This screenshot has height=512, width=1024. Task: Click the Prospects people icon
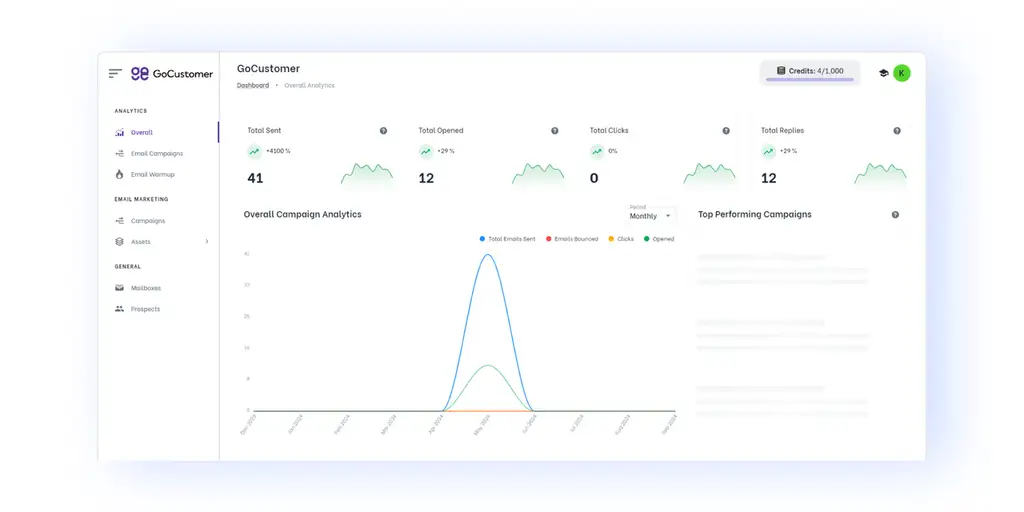[x=120, y=309]
